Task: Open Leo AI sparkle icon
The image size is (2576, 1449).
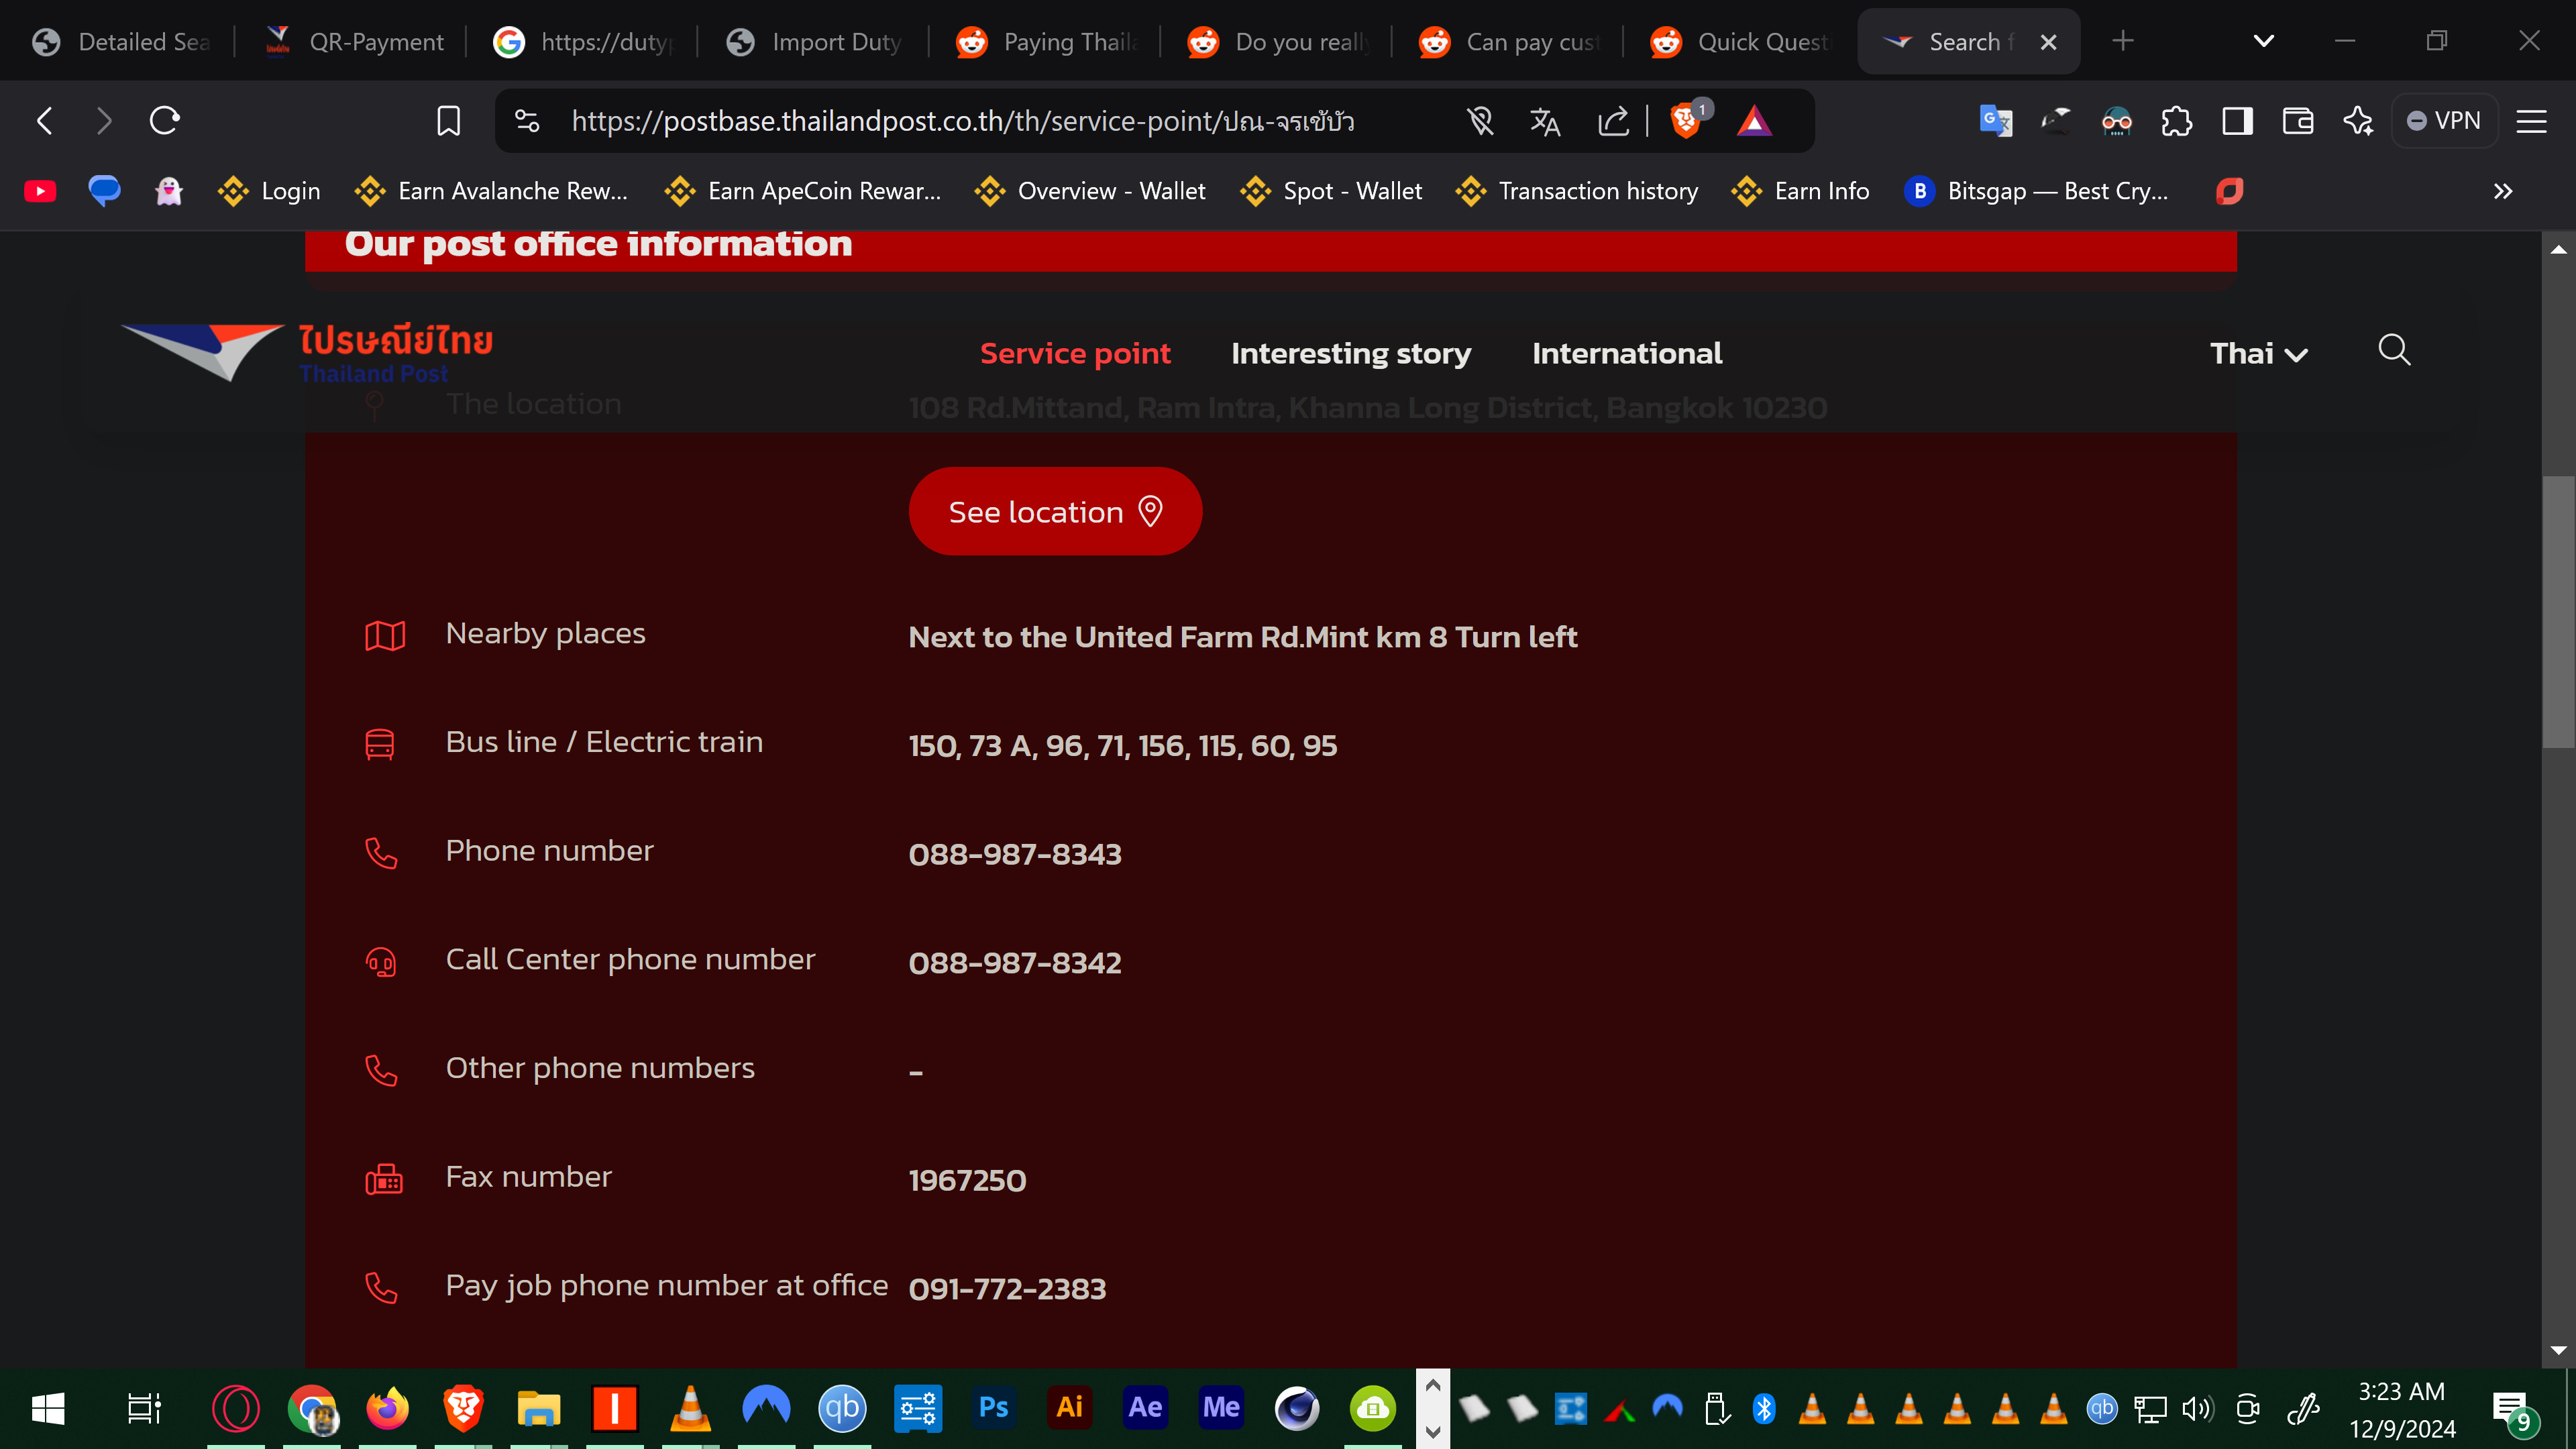Action: [x=2358, y=121]
